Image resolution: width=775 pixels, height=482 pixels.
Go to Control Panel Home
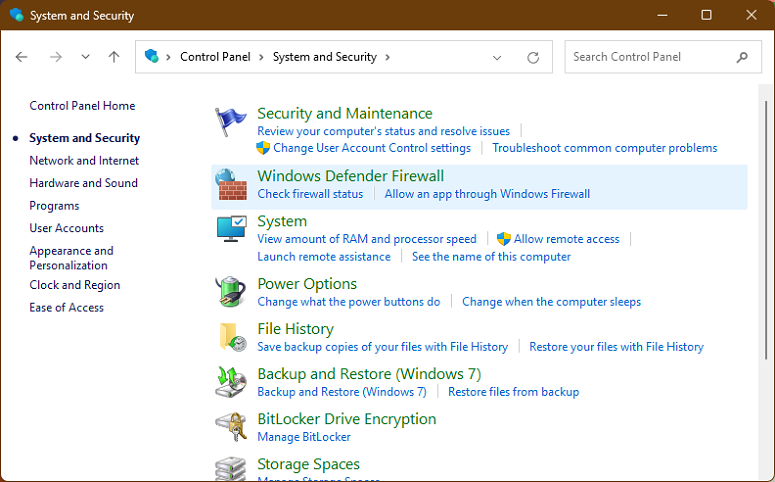pos(82,106)
